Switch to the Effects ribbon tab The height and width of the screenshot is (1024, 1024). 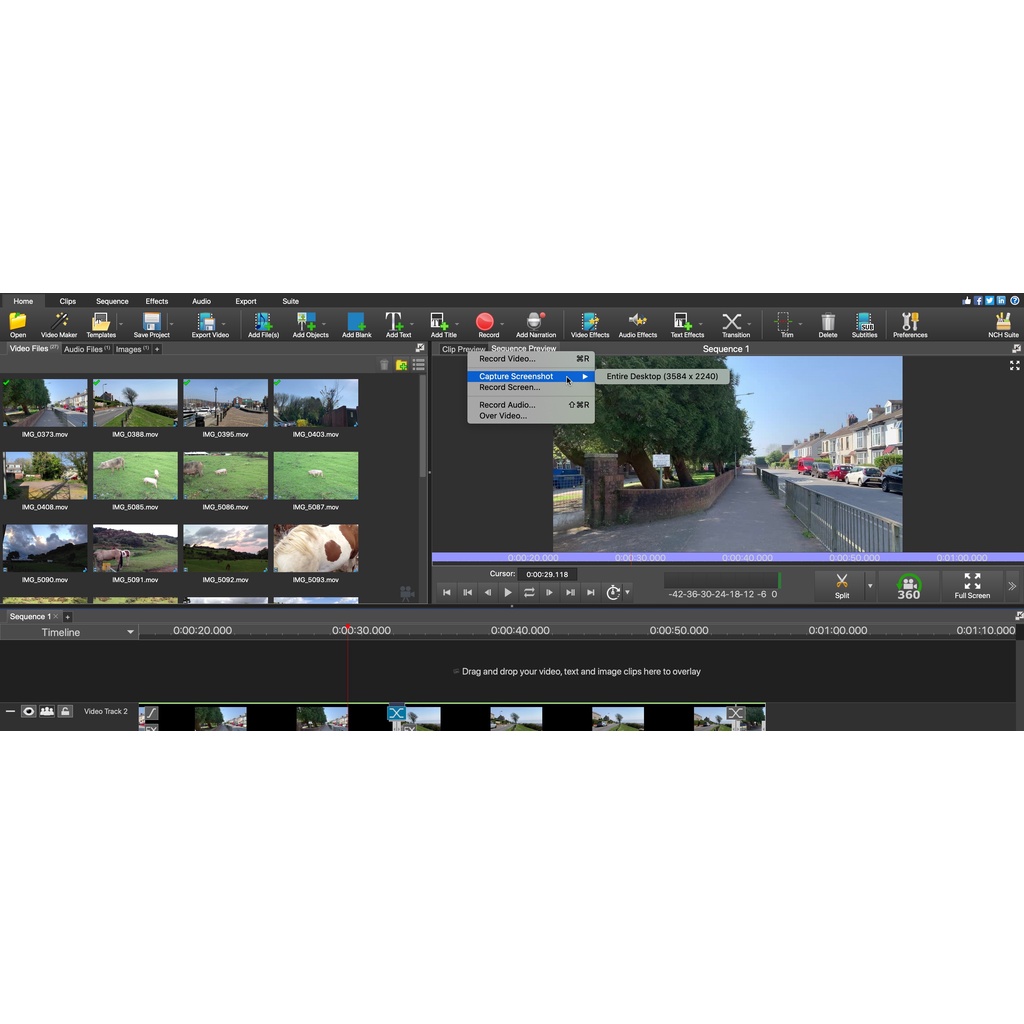pyautogui.click(x=157, y=301)
